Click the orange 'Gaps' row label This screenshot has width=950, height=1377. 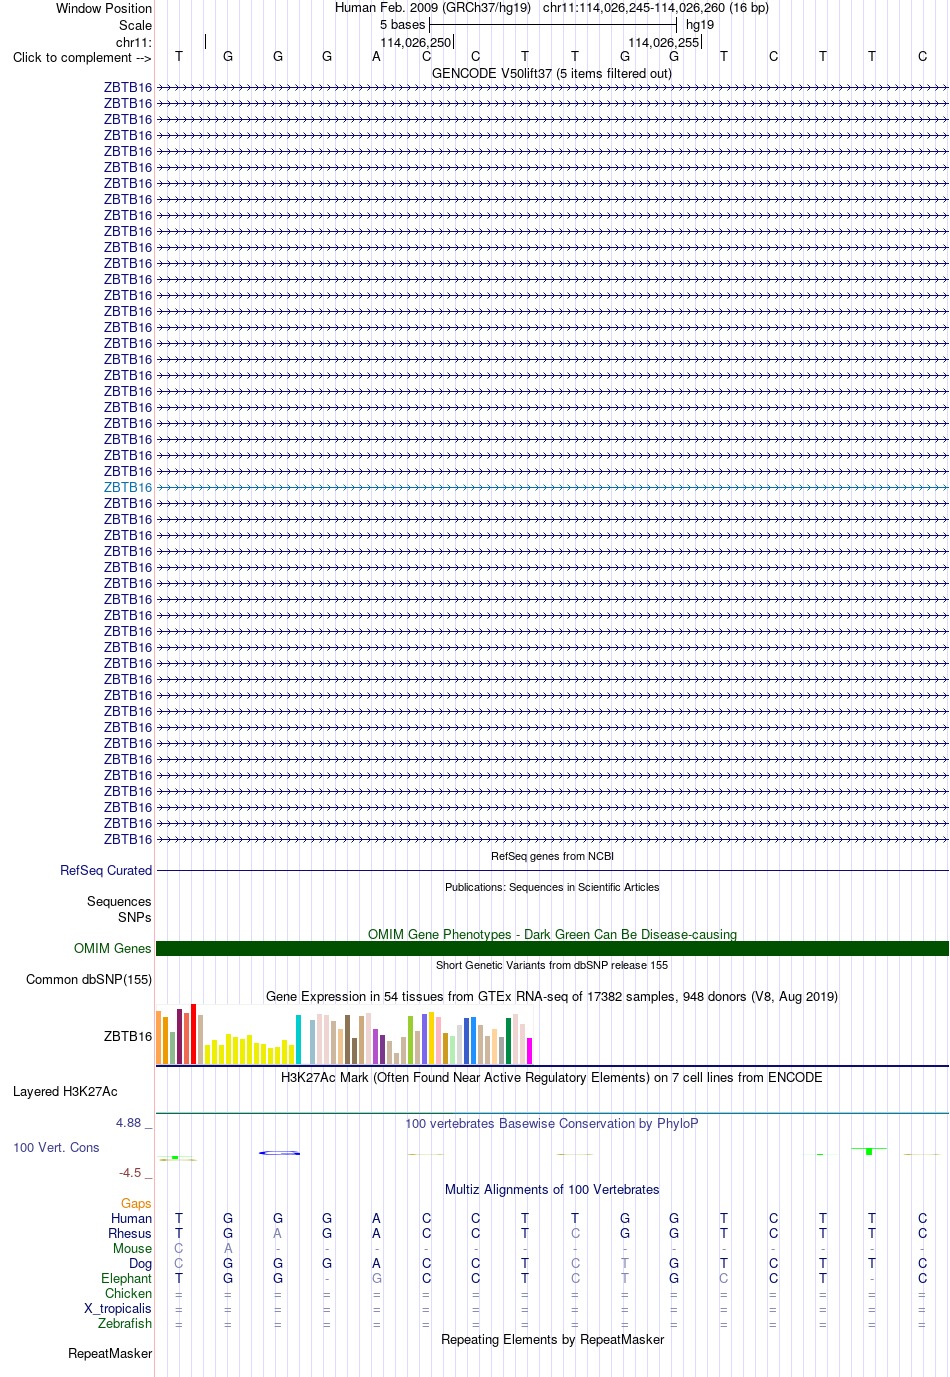point(136,1203)
